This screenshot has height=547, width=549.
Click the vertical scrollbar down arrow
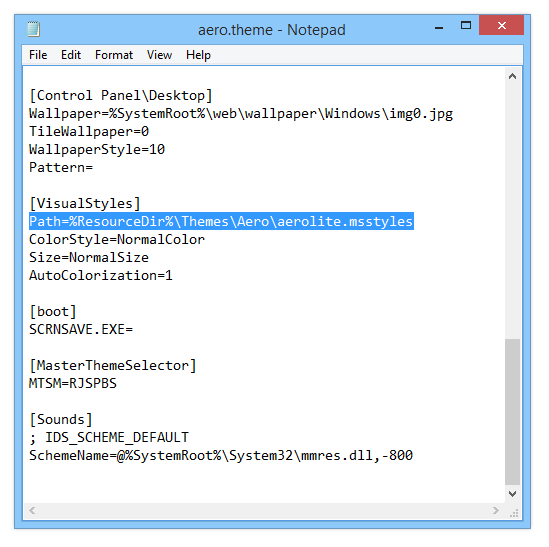pyautogui.click(x=512, y=494)
